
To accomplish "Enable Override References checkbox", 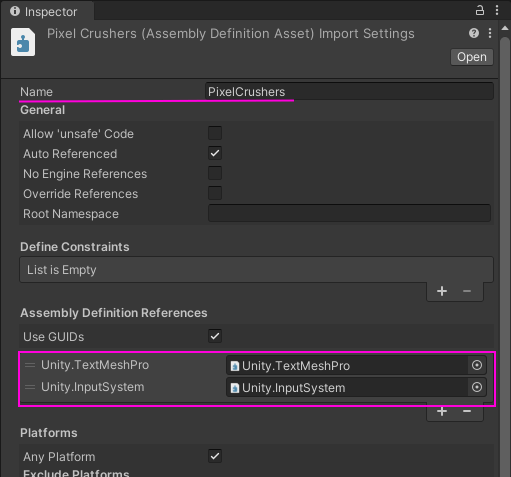I will [215, 193].
